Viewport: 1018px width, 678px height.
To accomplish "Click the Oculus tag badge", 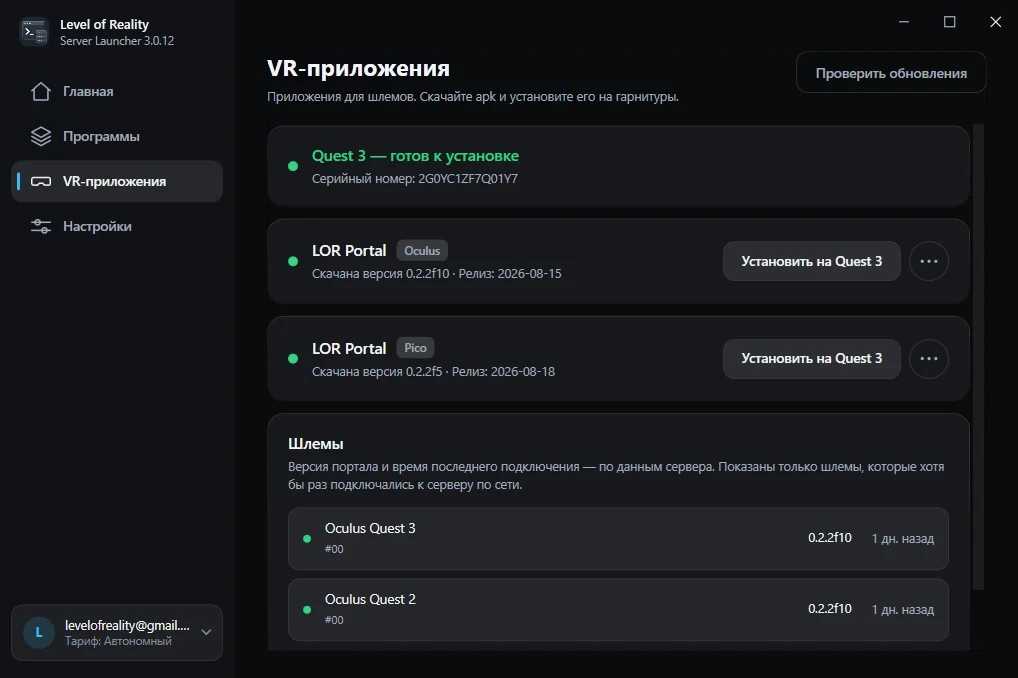I will pos(422,251).
